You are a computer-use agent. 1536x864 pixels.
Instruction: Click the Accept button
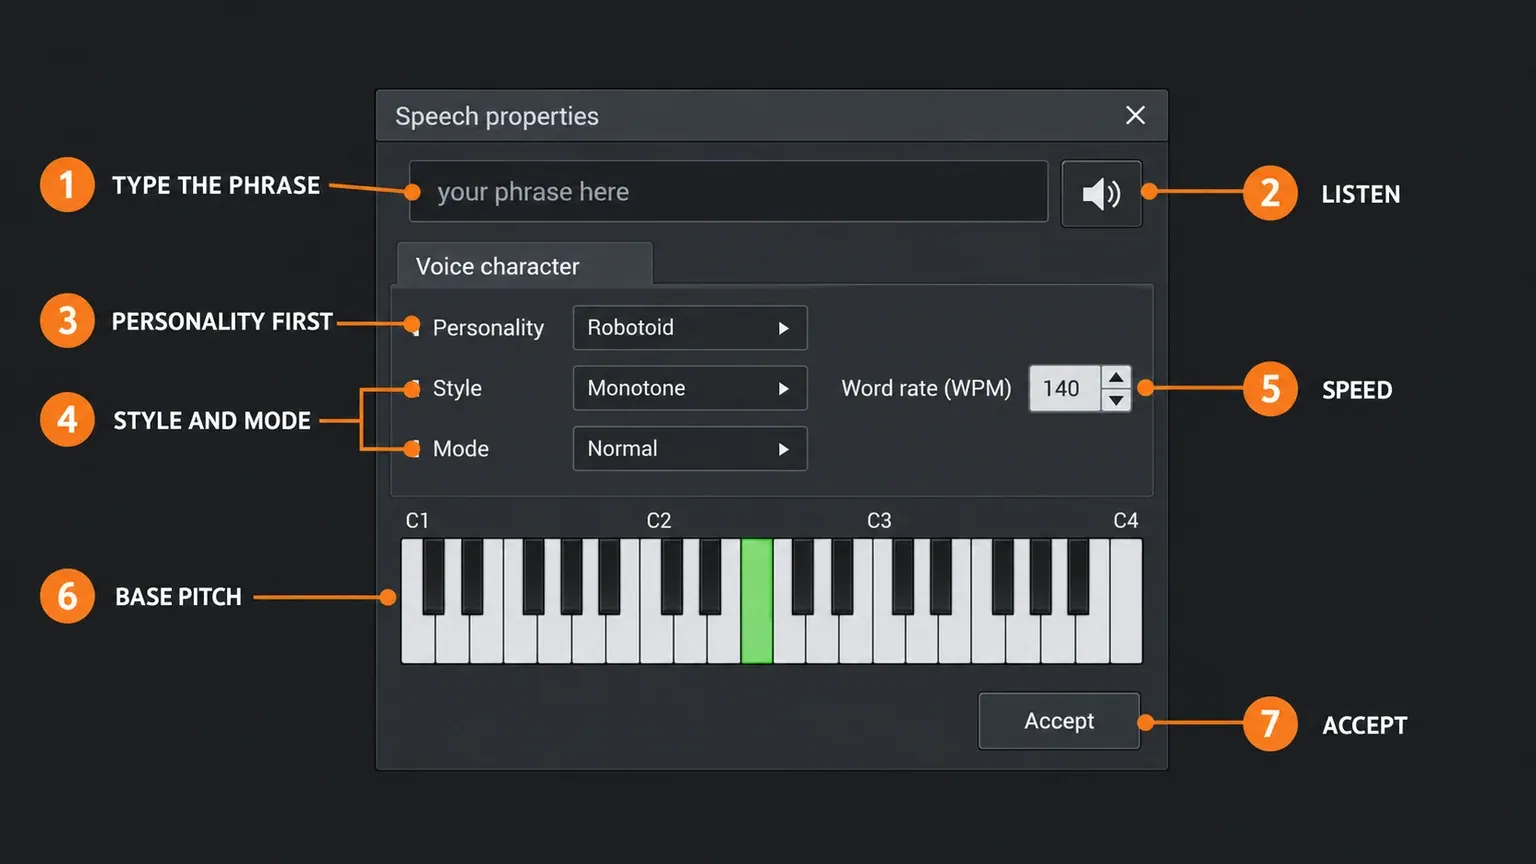(1059, 721)
